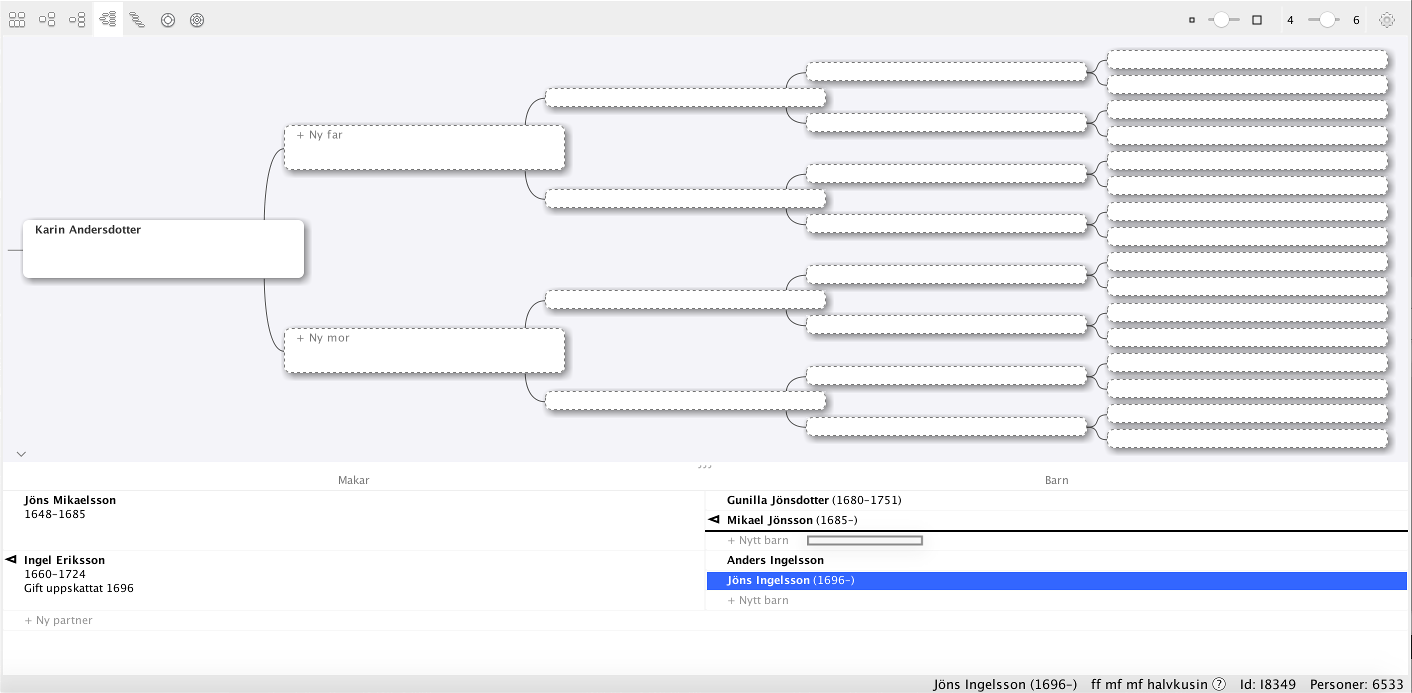Adjust the generations slider between 4 and 6
Image resolution: width=1412 pixels, height=693 pixels.
click(x=1326, y=20)
